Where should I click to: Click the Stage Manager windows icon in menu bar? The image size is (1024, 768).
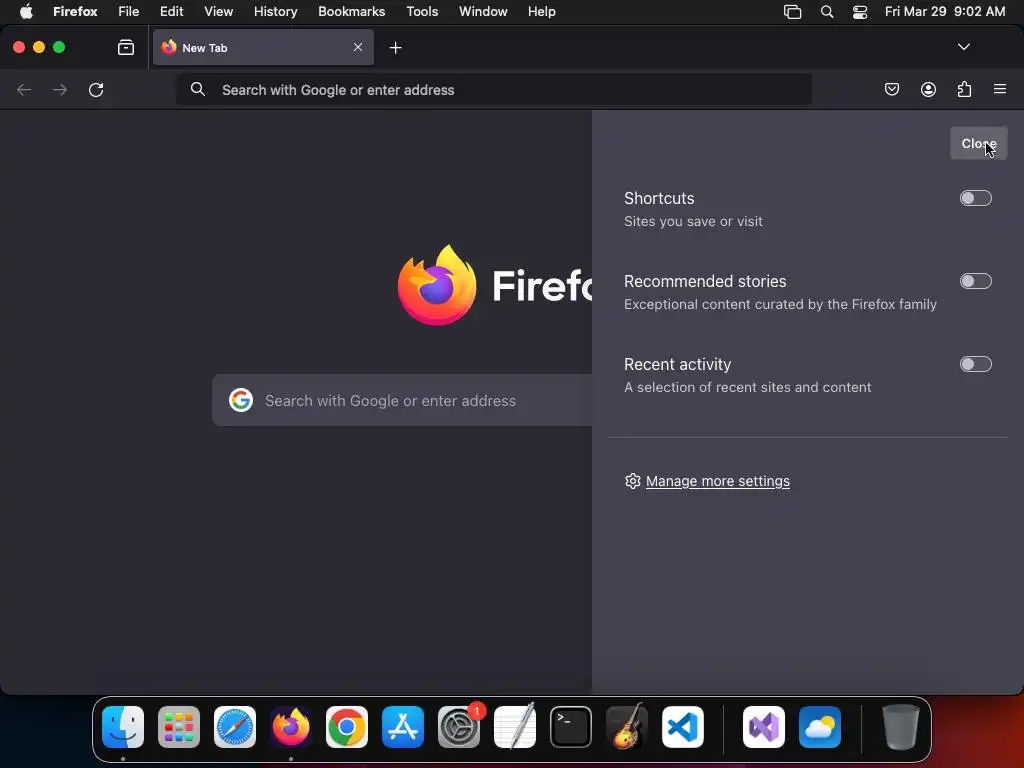click(792, 12)
